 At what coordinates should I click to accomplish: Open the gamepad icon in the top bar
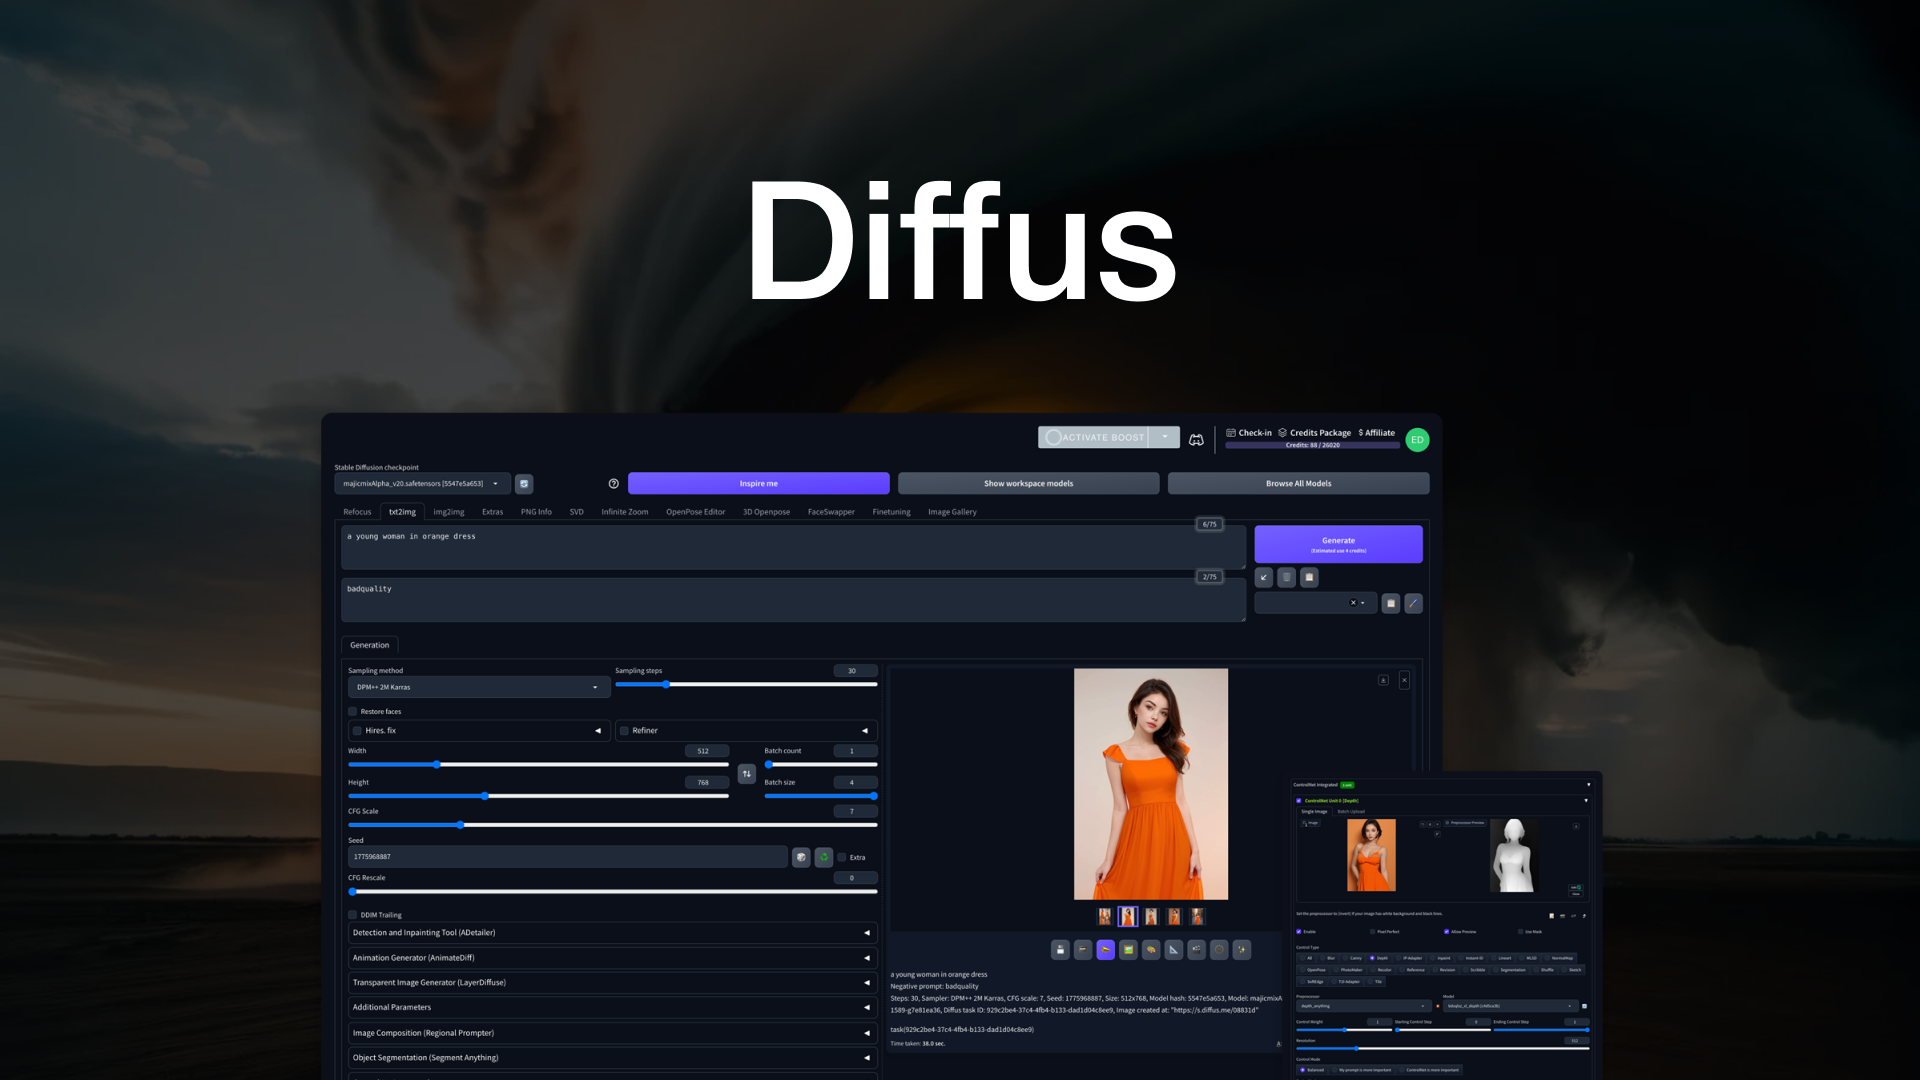click(x=1196, y=438)
